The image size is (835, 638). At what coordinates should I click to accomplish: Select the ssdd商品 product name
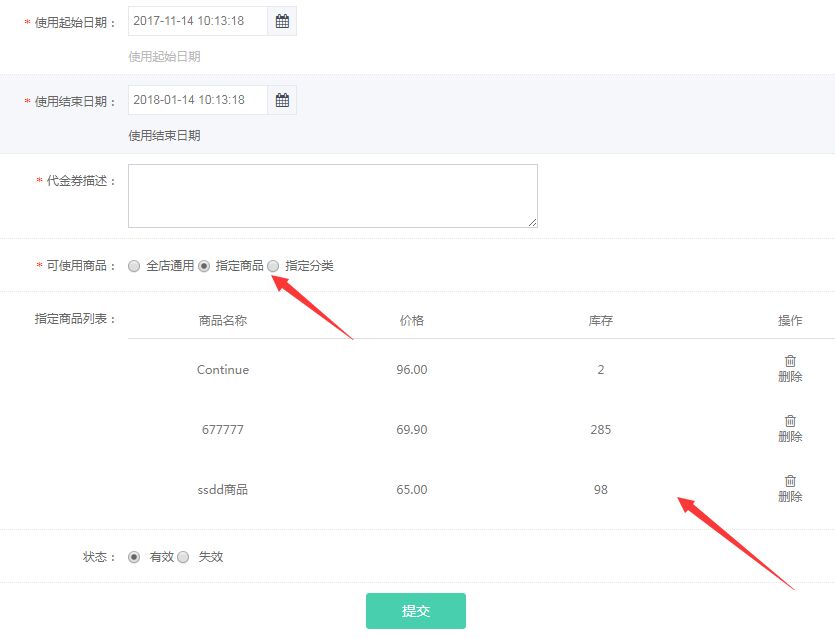click(223, 490)
